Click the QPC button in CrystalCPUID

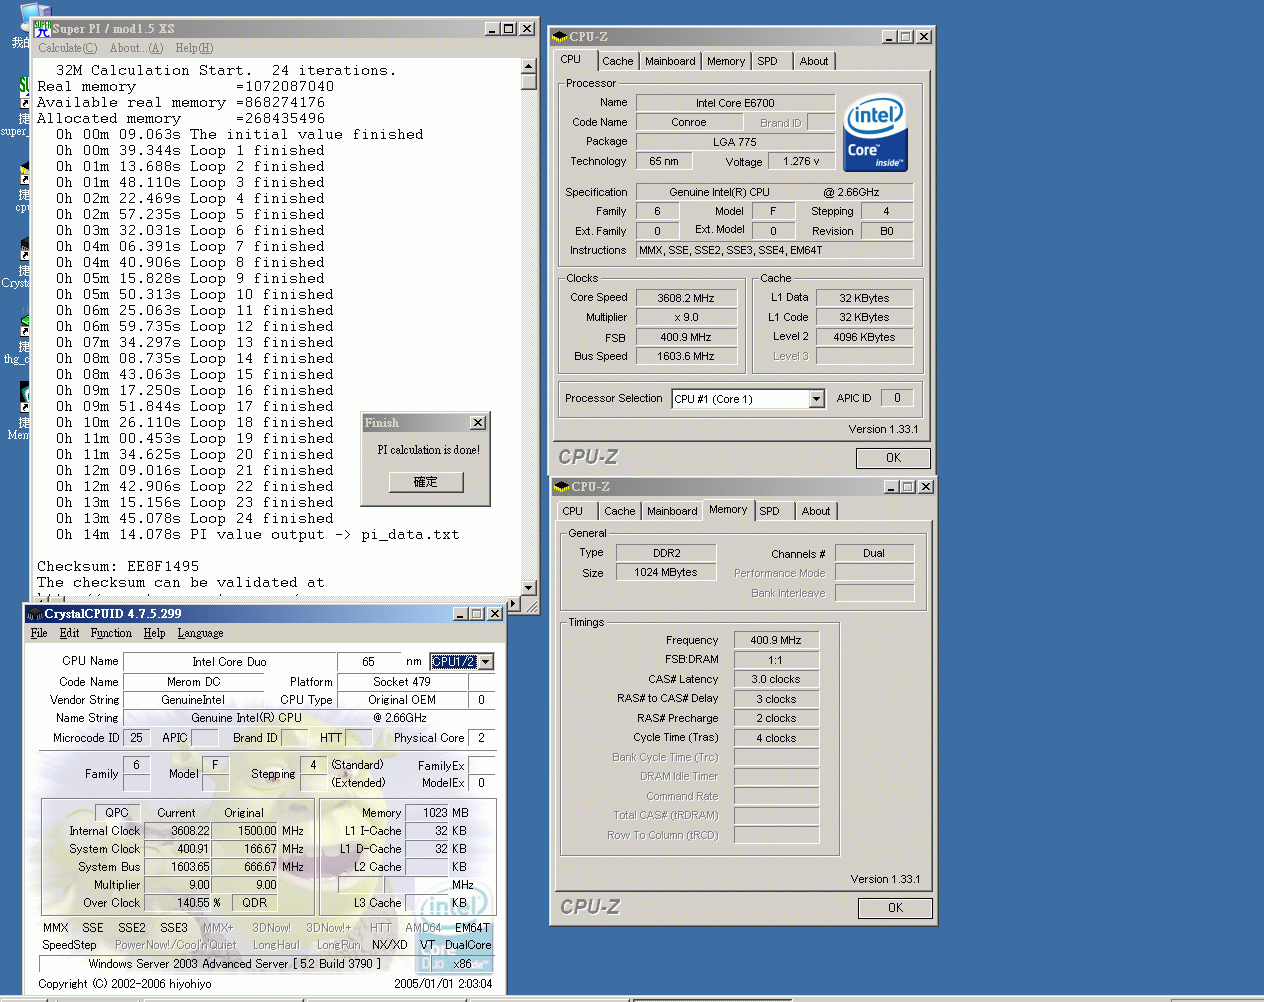(x=117, y=813)
